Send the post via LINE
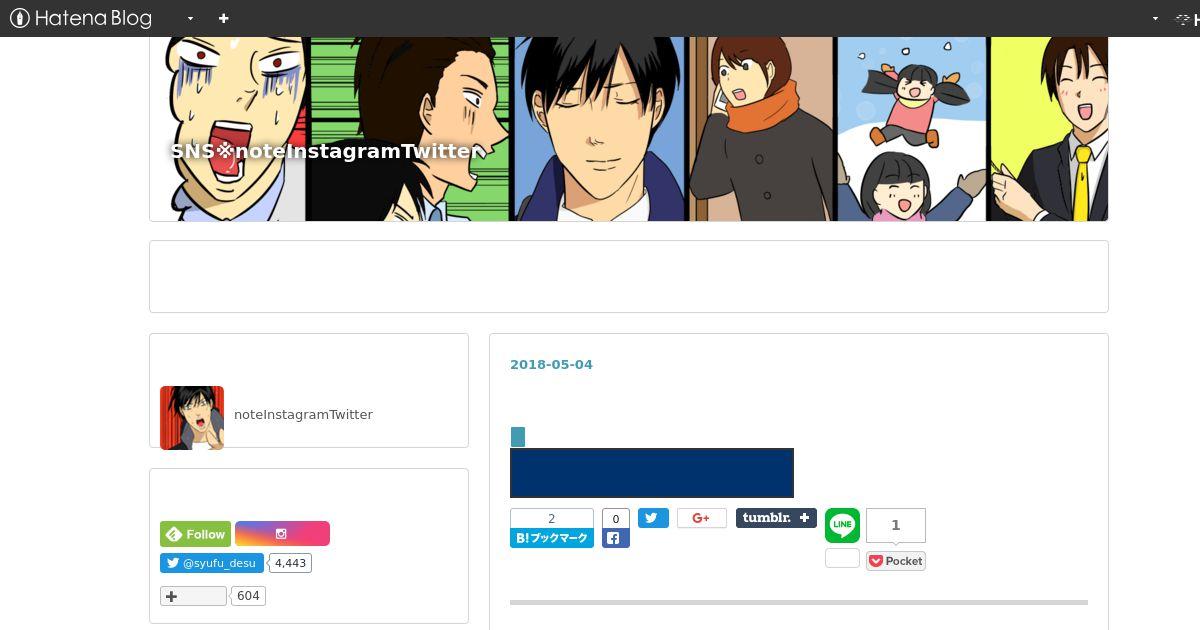The height and width of the screenshot is (630, 1200). click(x=842, y=525)
